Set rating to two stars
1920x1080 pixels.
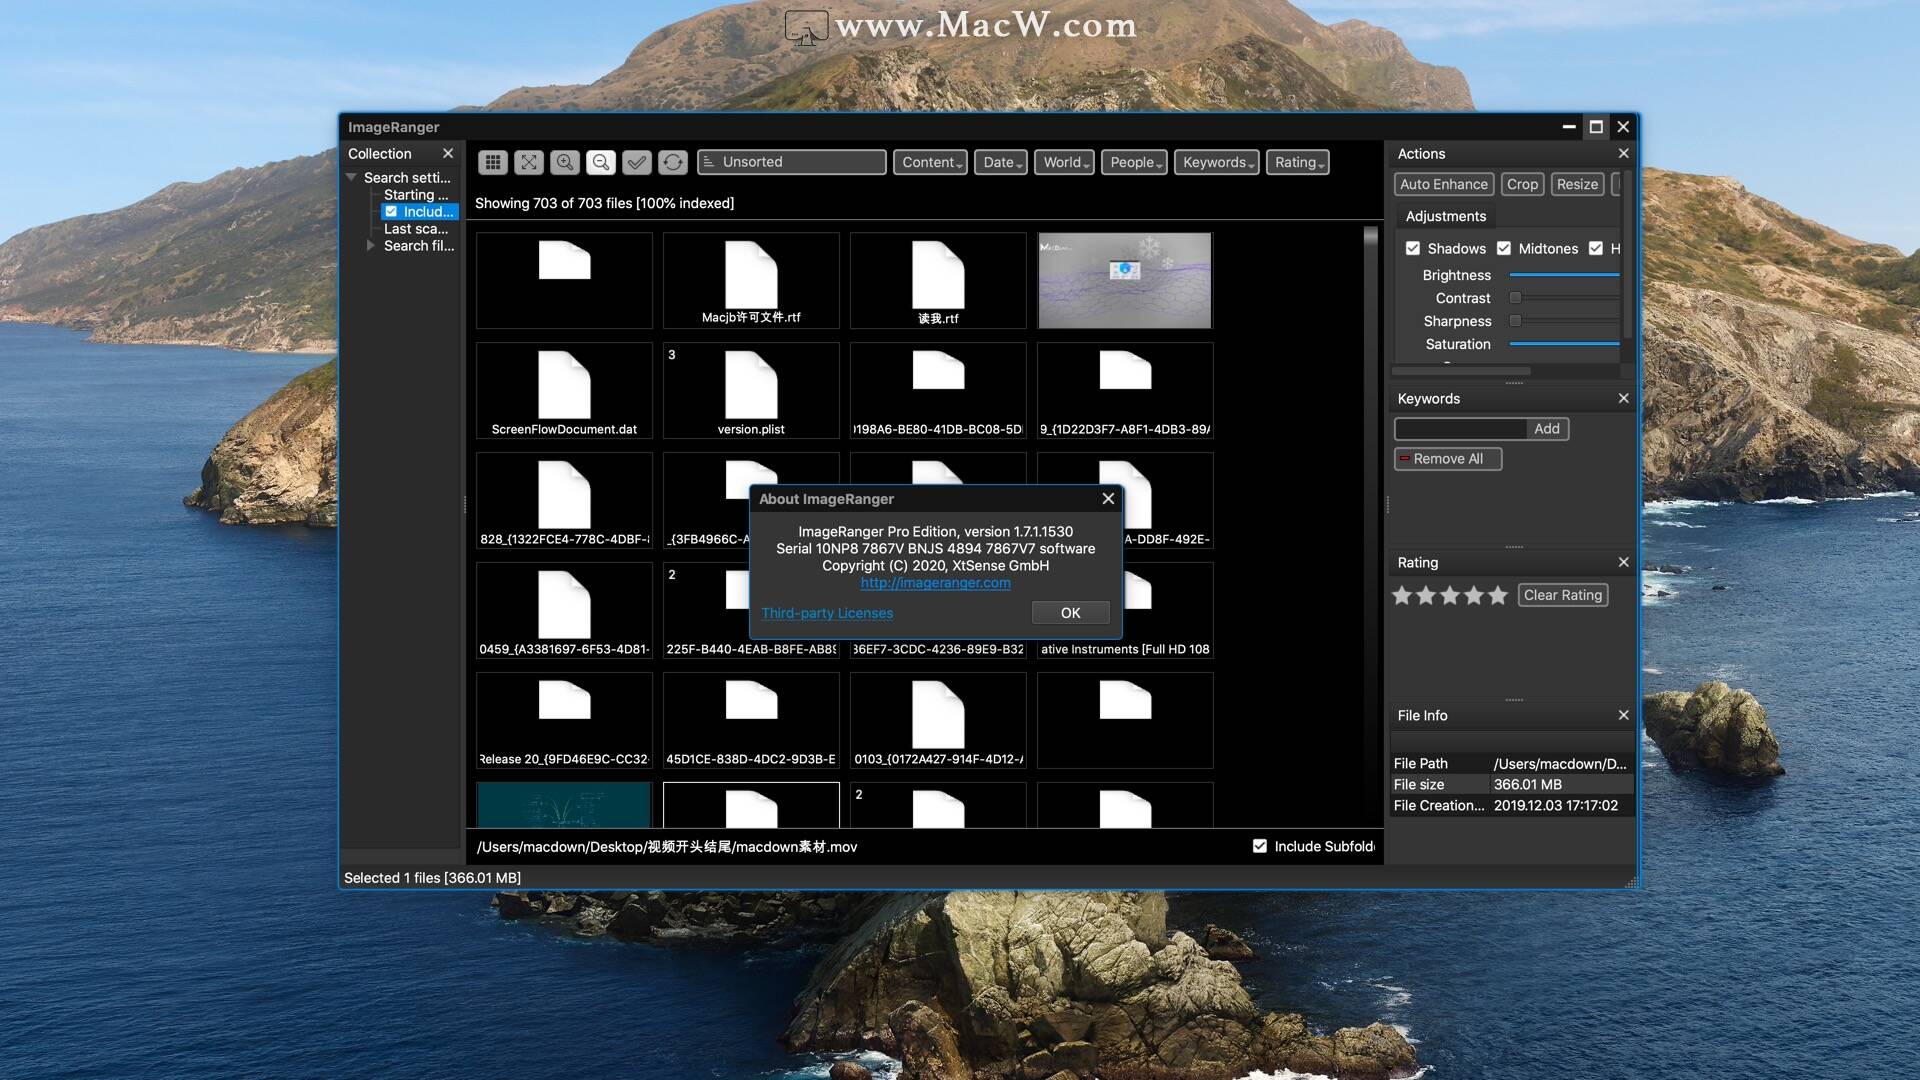click(x=1426, y=595)
